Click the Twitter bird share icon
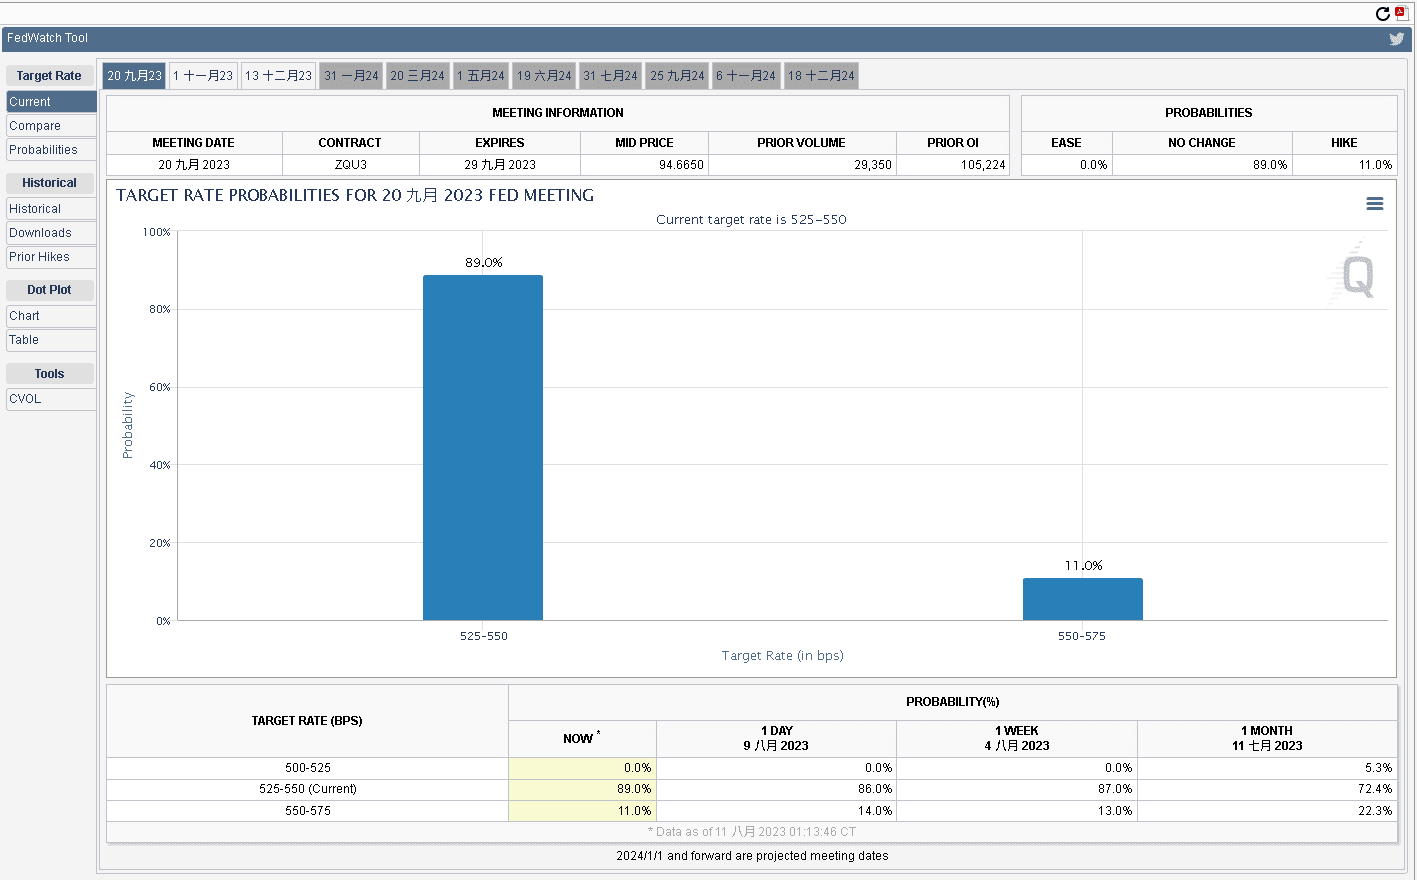1417x880 pixels. 1396,39
